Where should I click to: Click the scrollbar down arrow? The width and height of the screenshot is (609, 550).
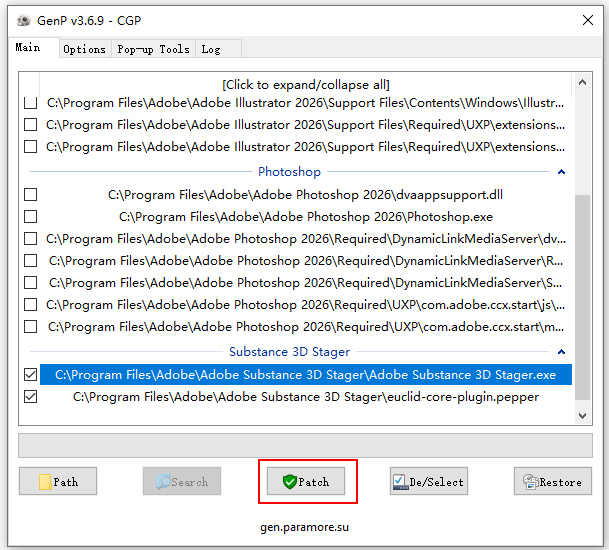click(582, 416)
